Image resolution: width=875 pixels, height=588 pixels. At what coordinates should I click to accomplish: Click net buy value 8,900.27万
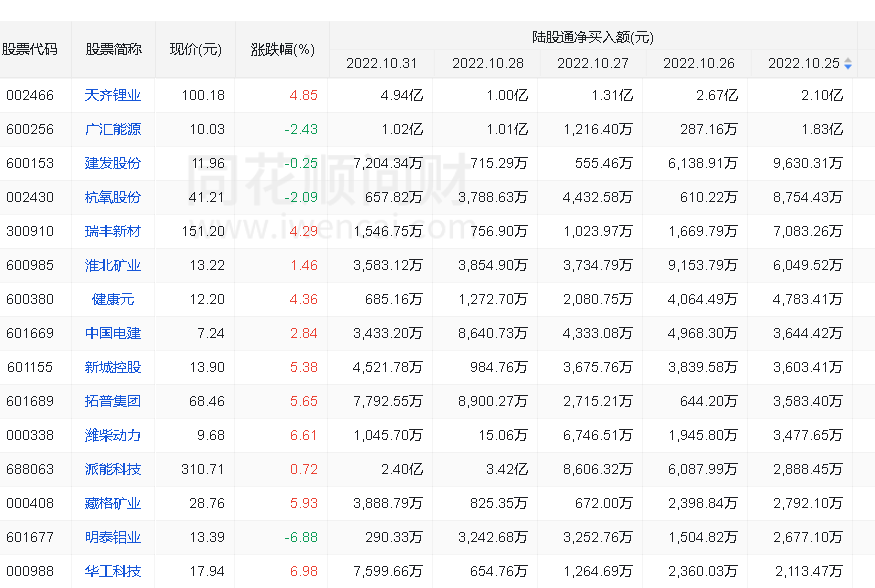tap(493, 402)
